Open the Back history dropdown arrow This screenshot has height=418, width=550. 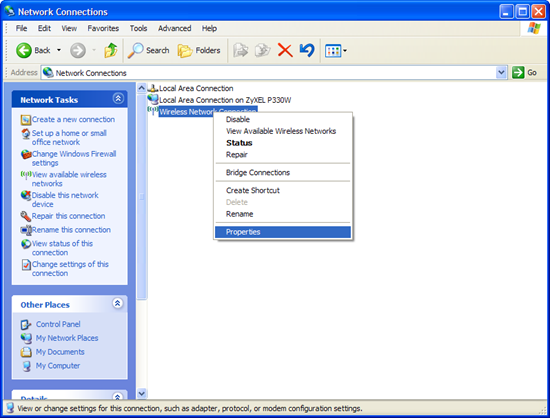pos(59,50)
